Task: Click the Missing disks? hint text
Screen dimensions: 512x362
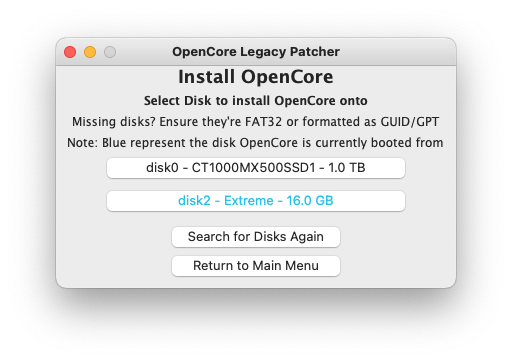Action: point(256,122)
